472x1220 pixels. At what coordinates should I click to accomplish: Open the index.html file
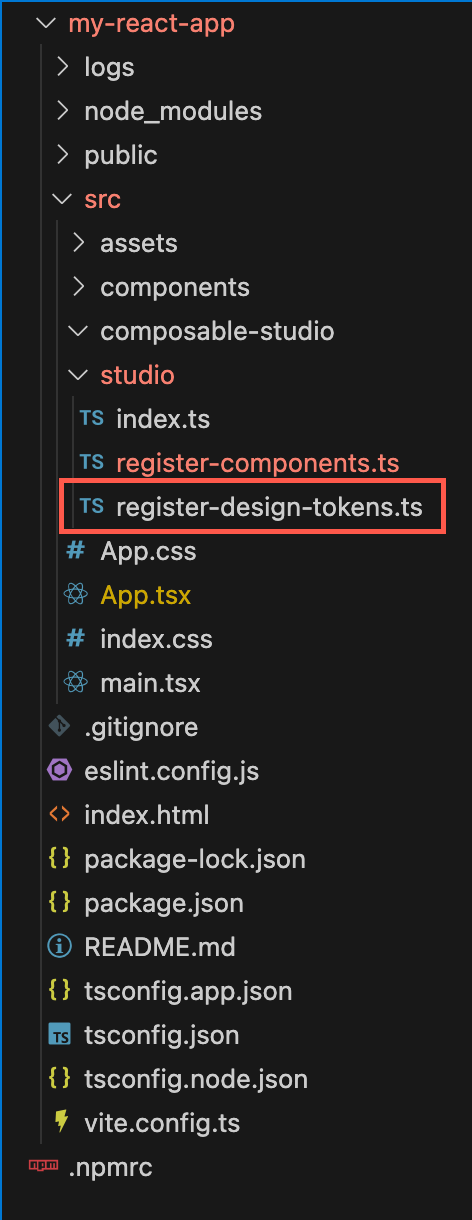pos(147,816)
